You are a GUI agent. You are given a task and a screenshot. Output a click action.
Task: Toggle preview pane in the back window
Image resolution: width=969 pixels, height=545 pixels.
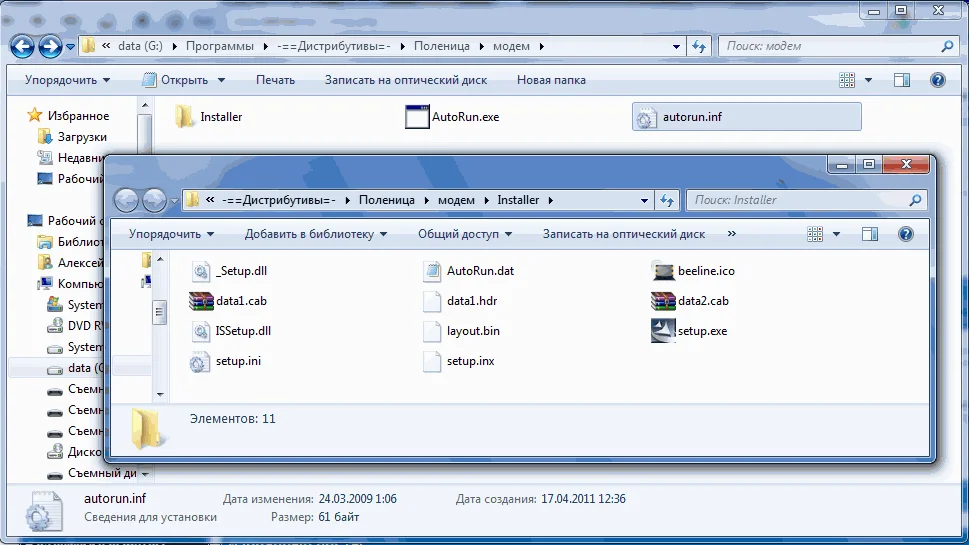902,80
